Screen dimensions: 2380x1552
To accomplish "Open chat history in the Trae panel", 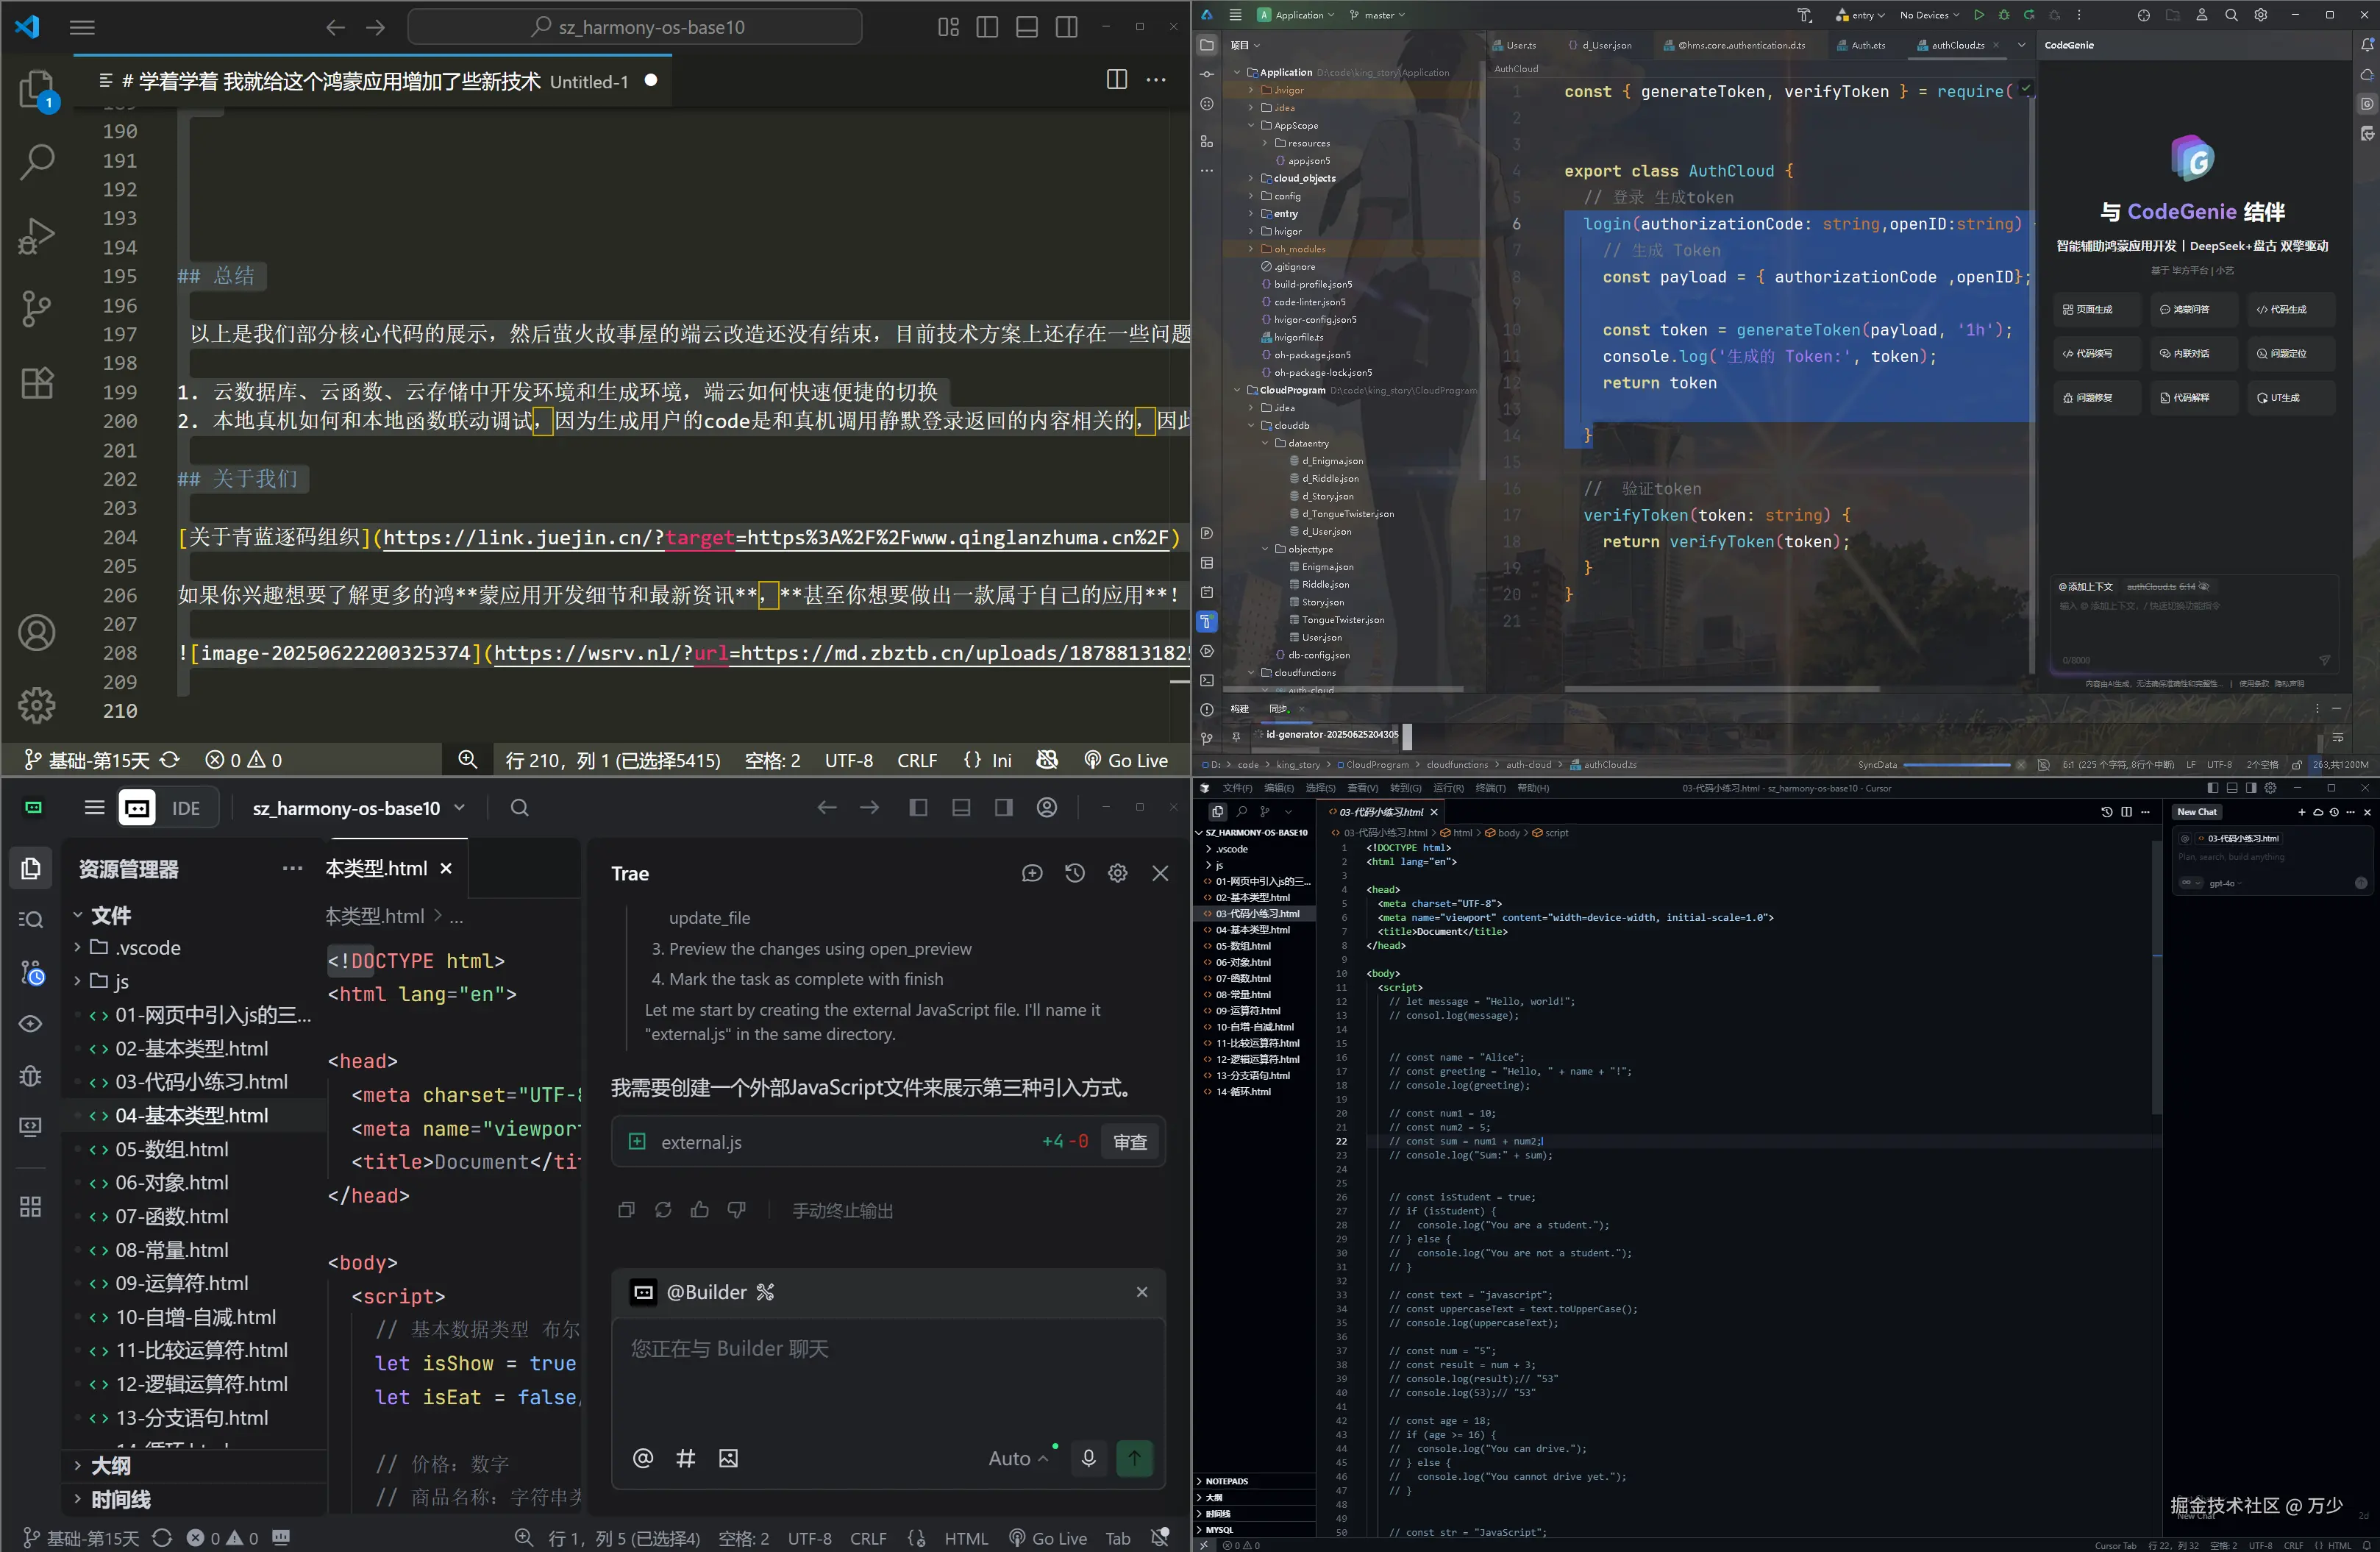I will [x=1075, y=873].
